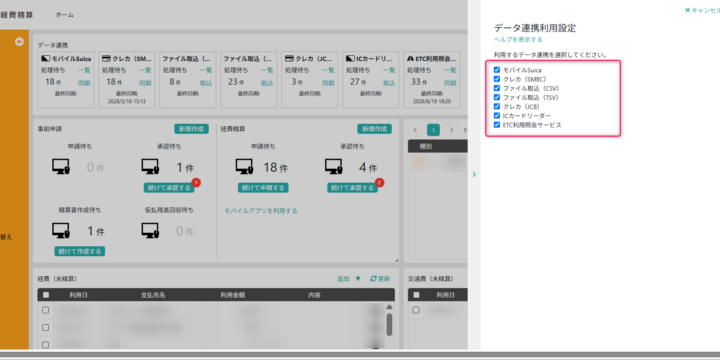The height and width of the screenshot is (360, 720).
Task: Click monitor icon under 事前申請 申請待ち
Action: click(x=61, y=167)
